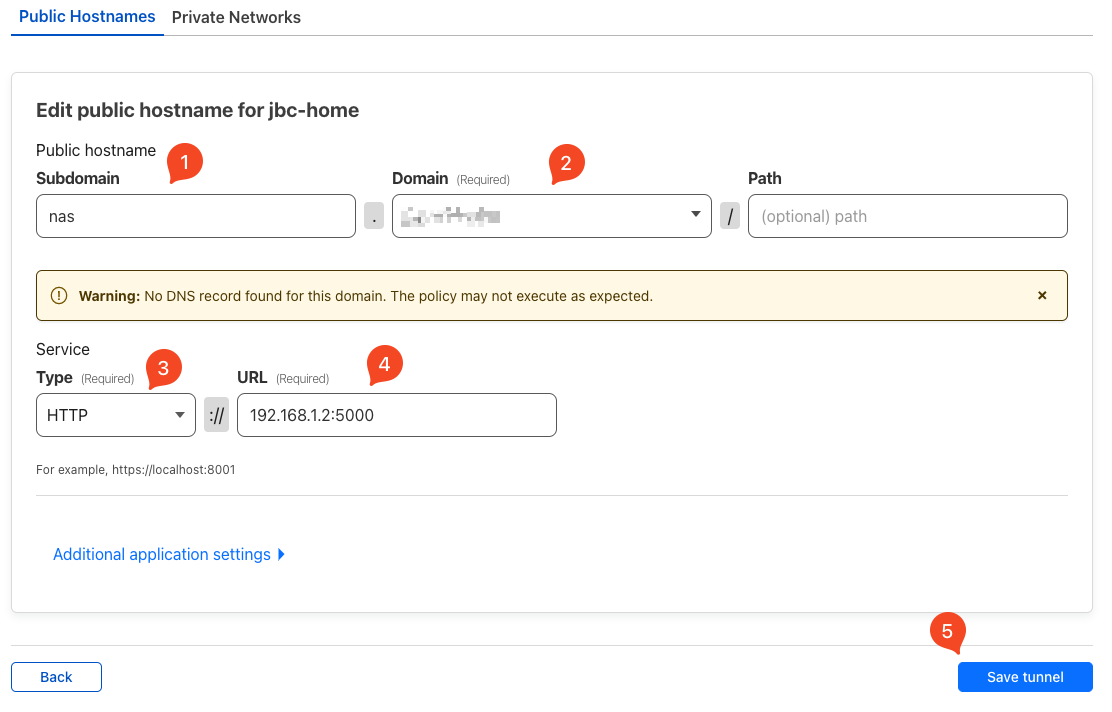Click the warning exclamation icon
This screenshot has width=1112, height=712.
click(x=59, y=296)
